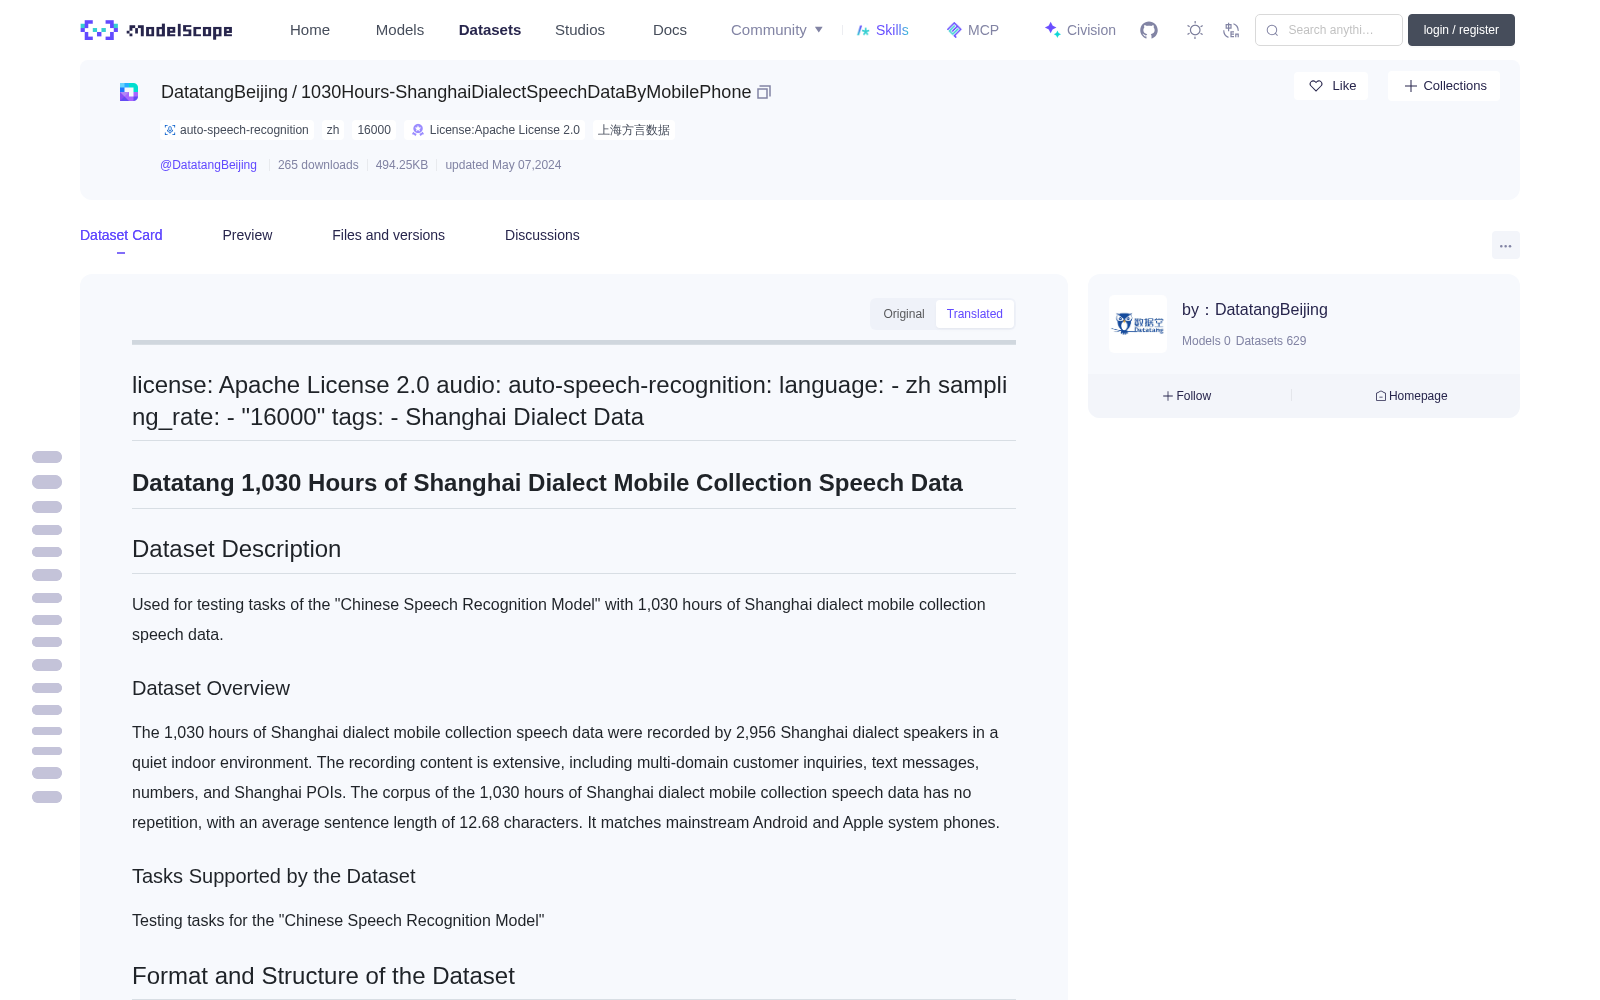
Task: Click the 'by: DatatangBeijing' publisher name
Action: click(1255, 310)
